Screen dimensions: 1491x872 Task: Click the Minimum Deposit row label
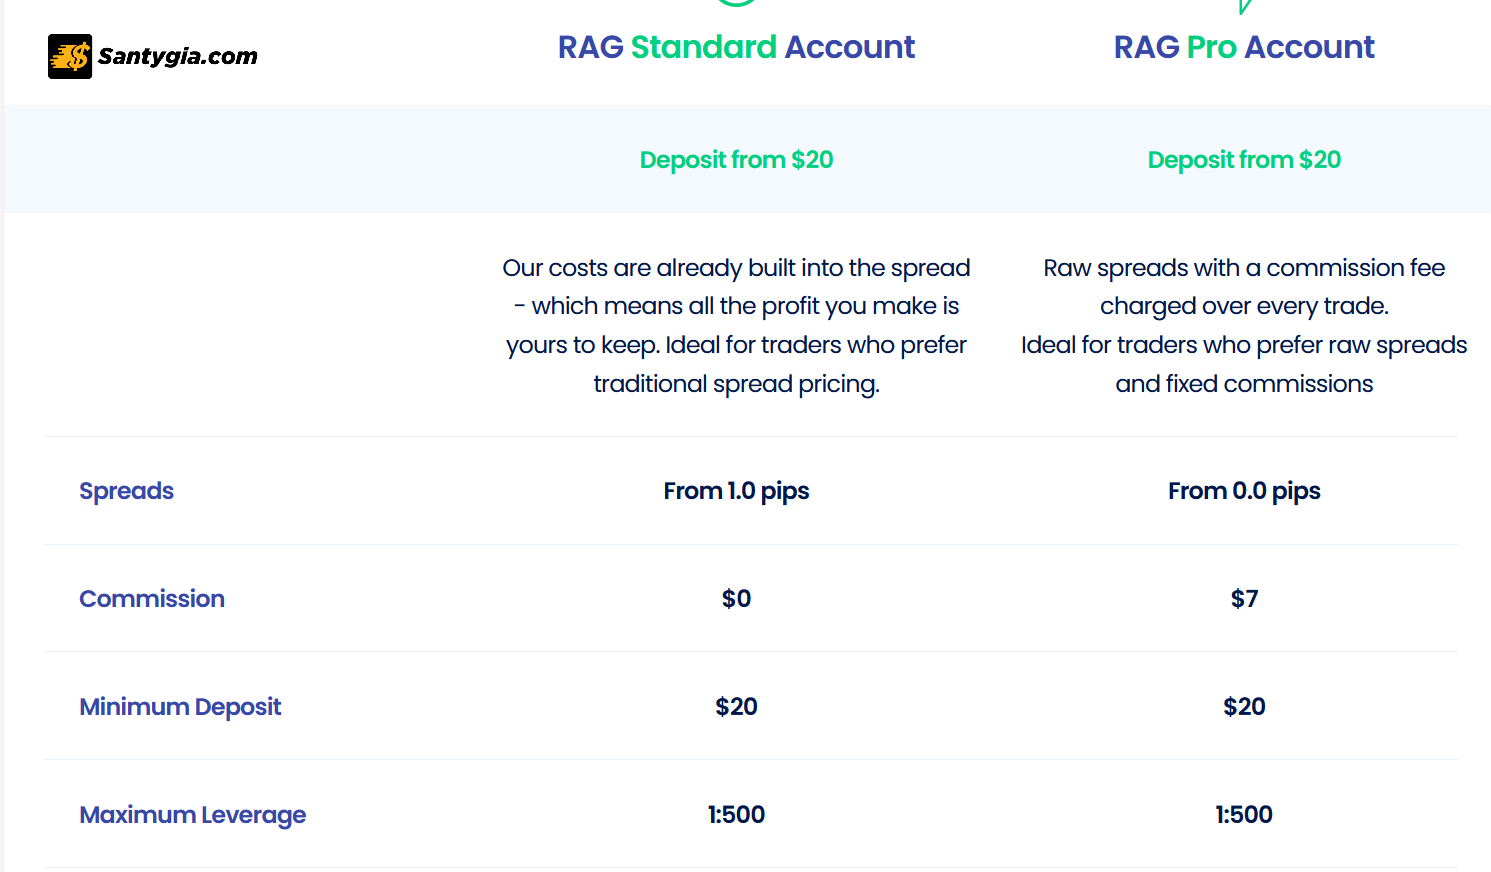click(180, 707)
